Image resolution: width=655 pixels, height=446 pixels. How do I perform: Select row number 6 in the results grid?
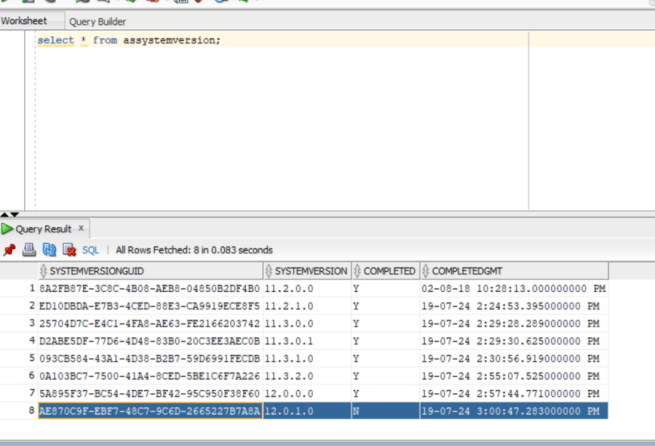click(x=32, y=376)
